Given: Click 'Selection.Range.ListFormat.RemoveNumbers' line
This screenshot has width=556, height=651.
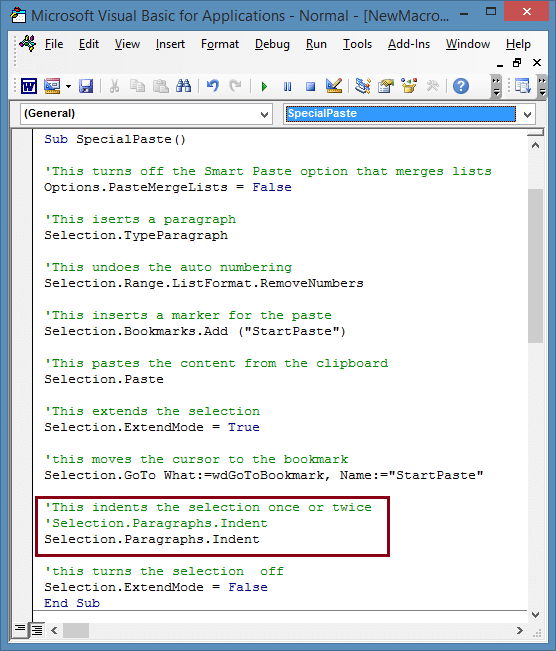Looking at the screenshot, I should pos(204,283).
